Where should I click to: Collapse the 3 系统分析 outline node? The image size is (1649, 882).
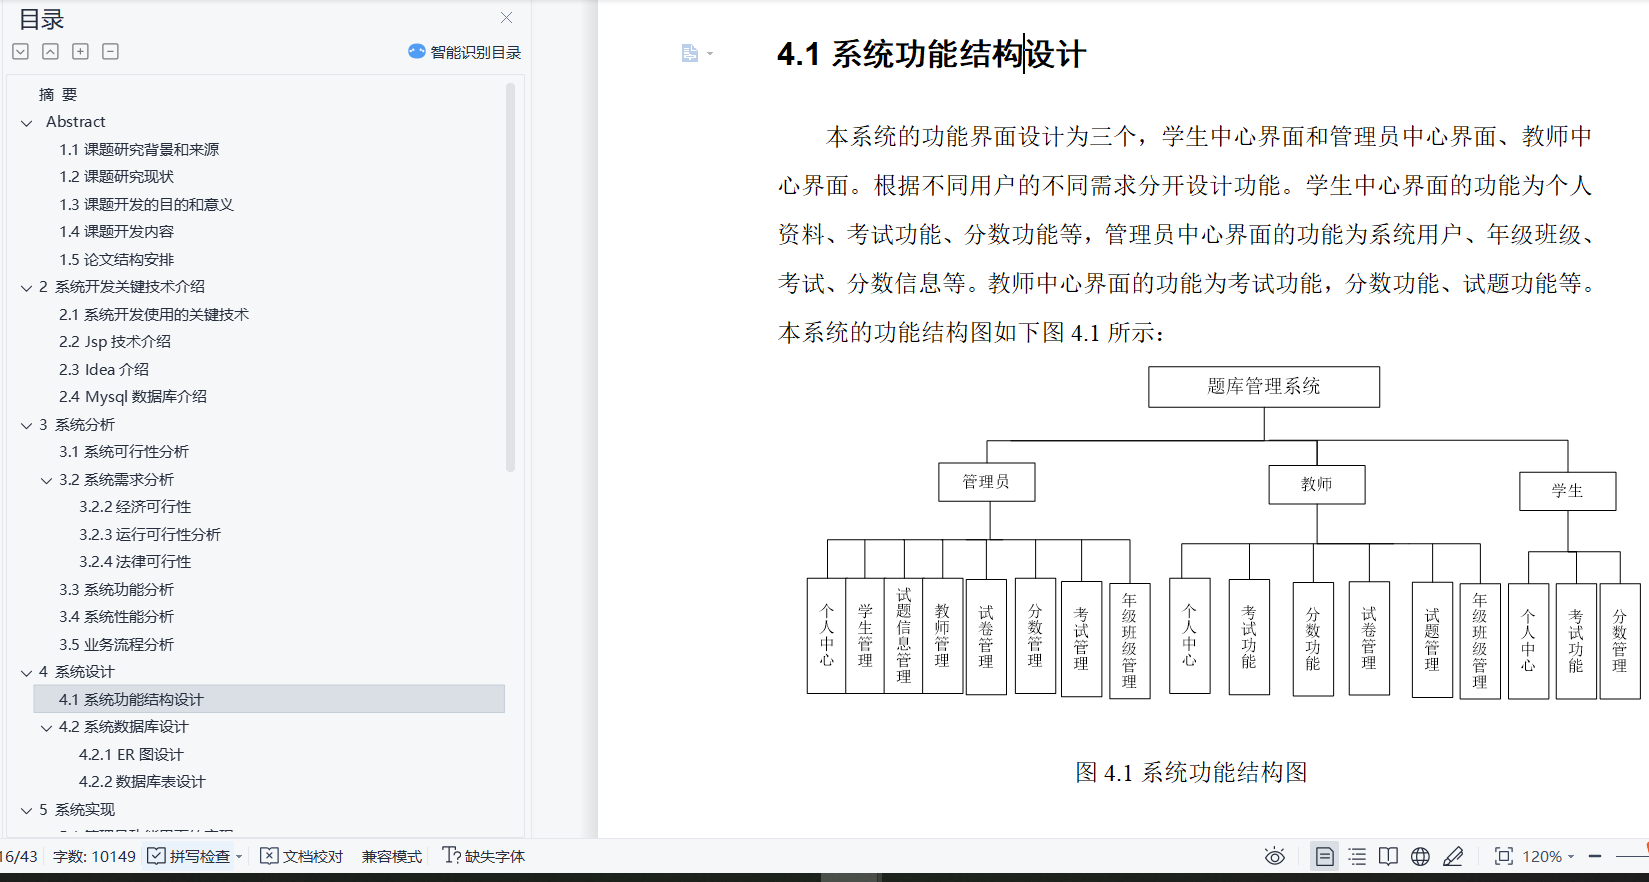pyautogui.click(x=27, y=426)
